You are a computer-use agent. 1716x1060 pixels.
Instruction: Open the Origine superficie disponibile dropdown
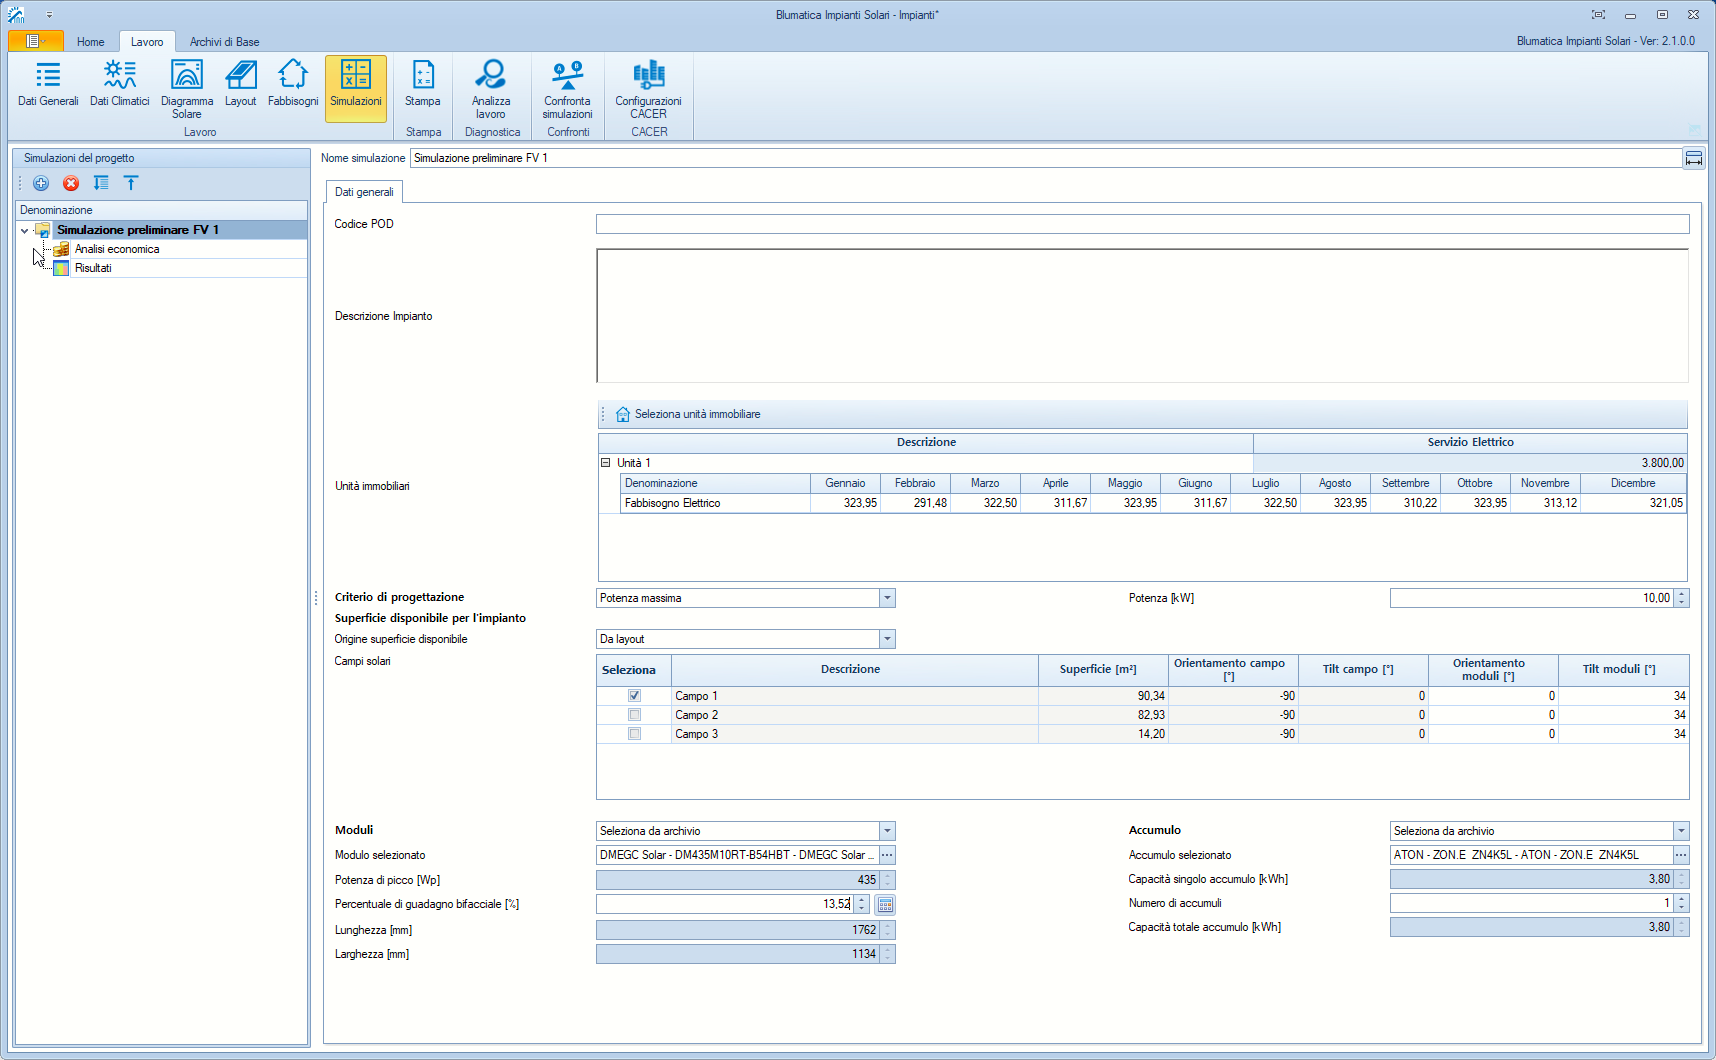[887, 639]
